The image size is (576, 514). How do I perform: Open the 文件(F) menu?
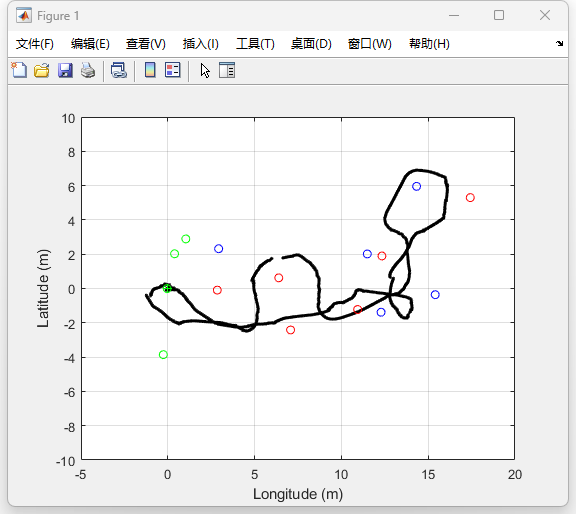pyautogui.click(x=35, y=44)
